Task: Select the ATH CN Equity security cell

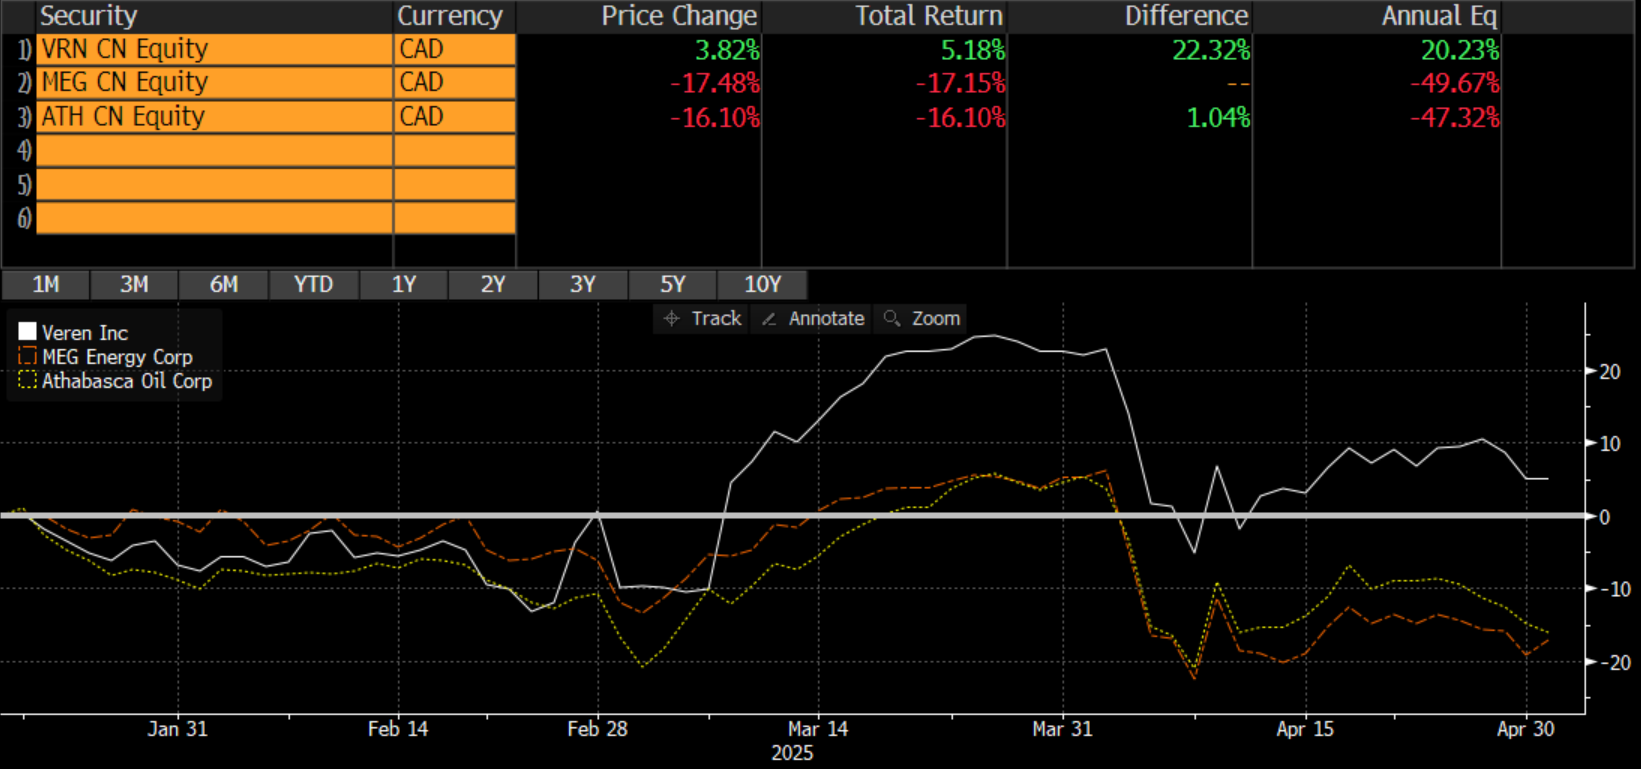Action: click(x=214, y=117)
